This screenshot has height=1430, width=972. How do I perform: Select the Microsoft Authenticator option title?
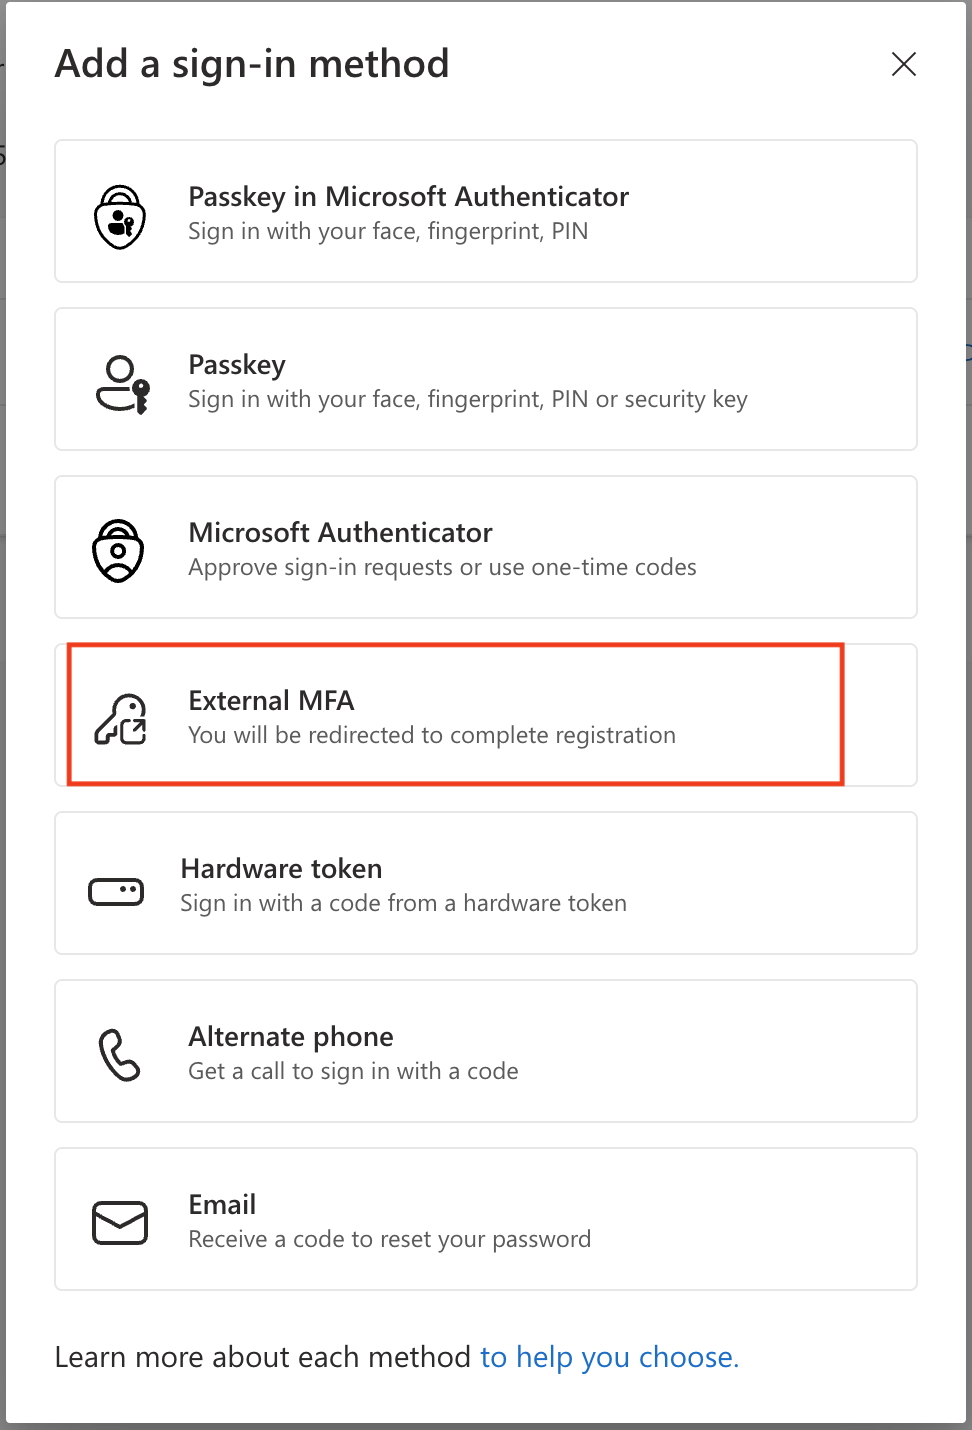pyautogui.click(x=340, y=532)
